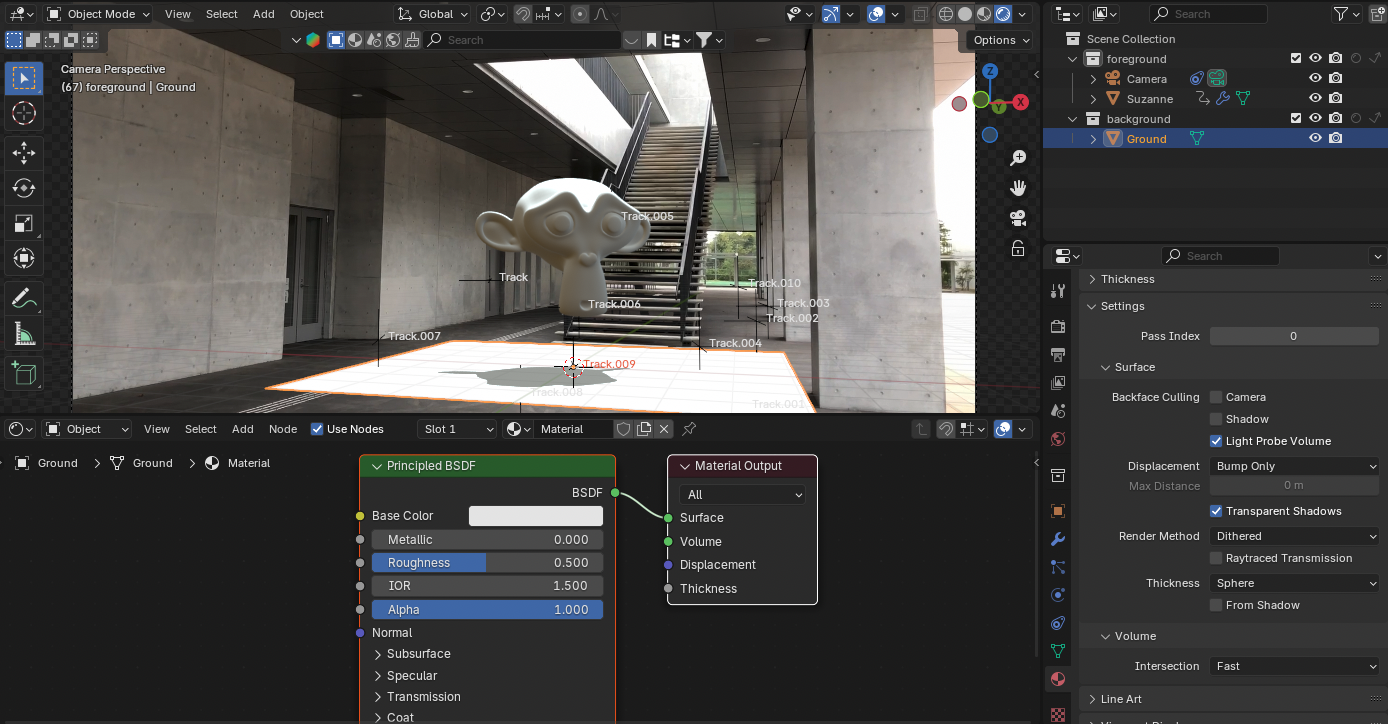Enable Backface Culling Camera checkbox

coord(1216,397)
